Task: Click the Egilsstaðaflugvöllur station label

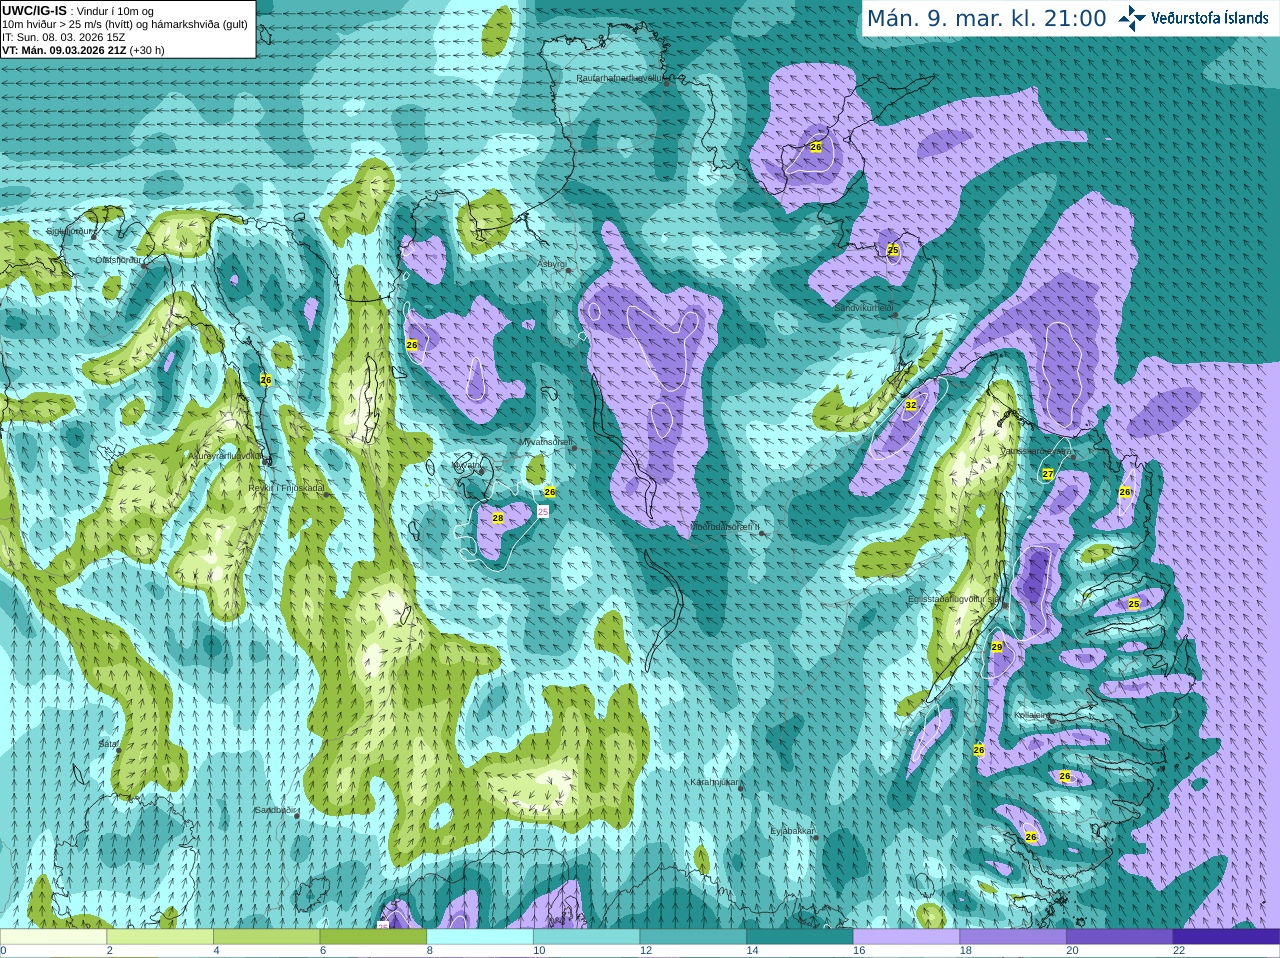Action: tap(955, 599)
